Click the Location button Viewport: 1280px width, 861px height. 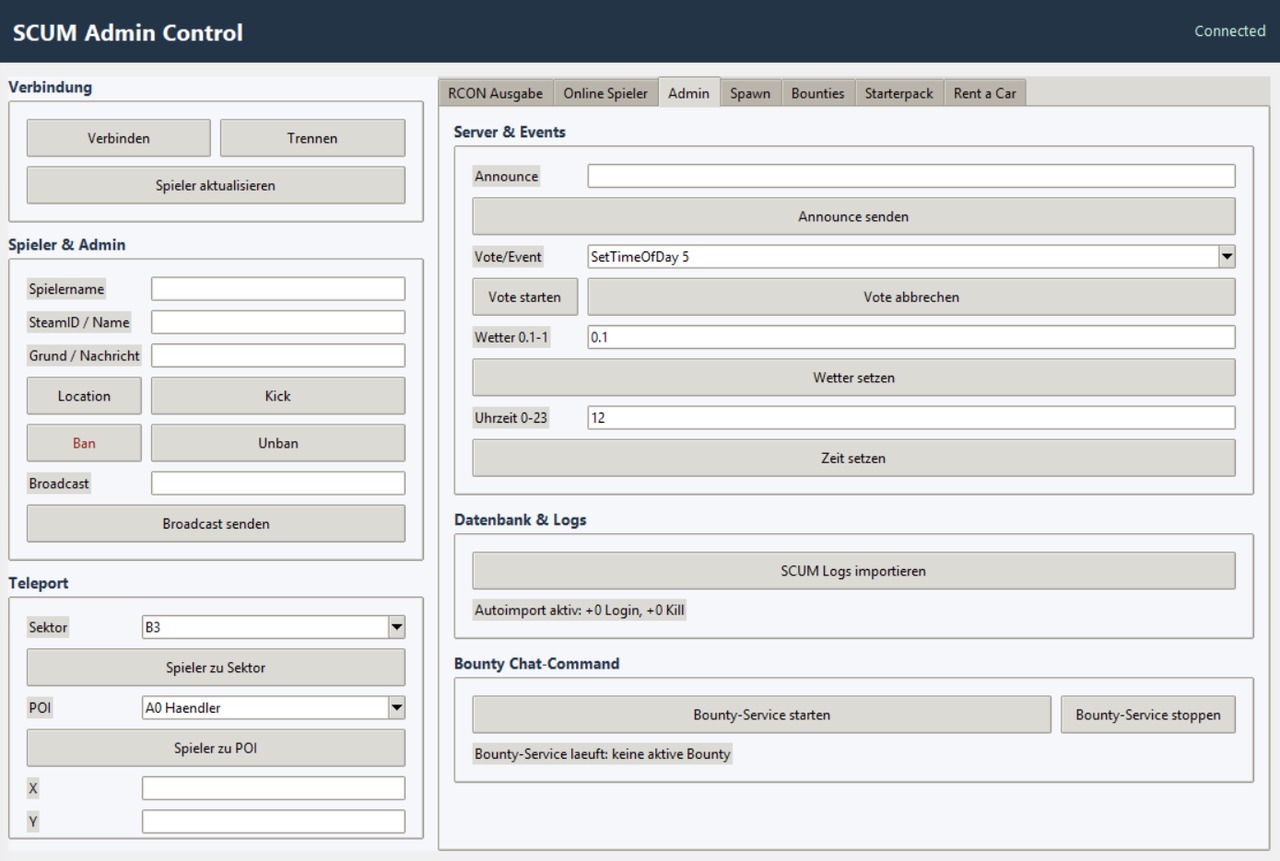[84, 396]
